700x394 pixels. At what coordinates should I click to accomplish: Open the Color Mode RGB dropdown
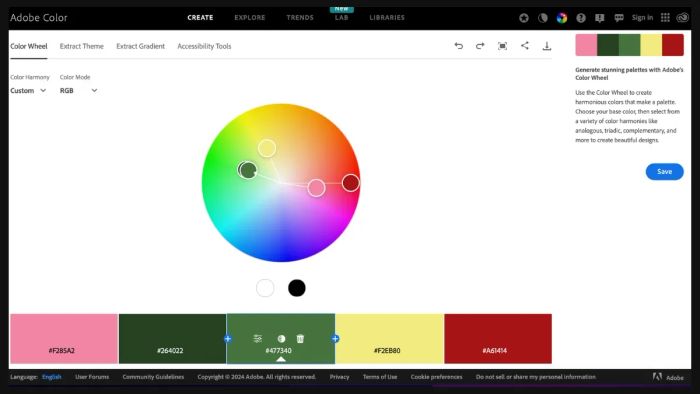pyautogui.click(x=79, y=91)
